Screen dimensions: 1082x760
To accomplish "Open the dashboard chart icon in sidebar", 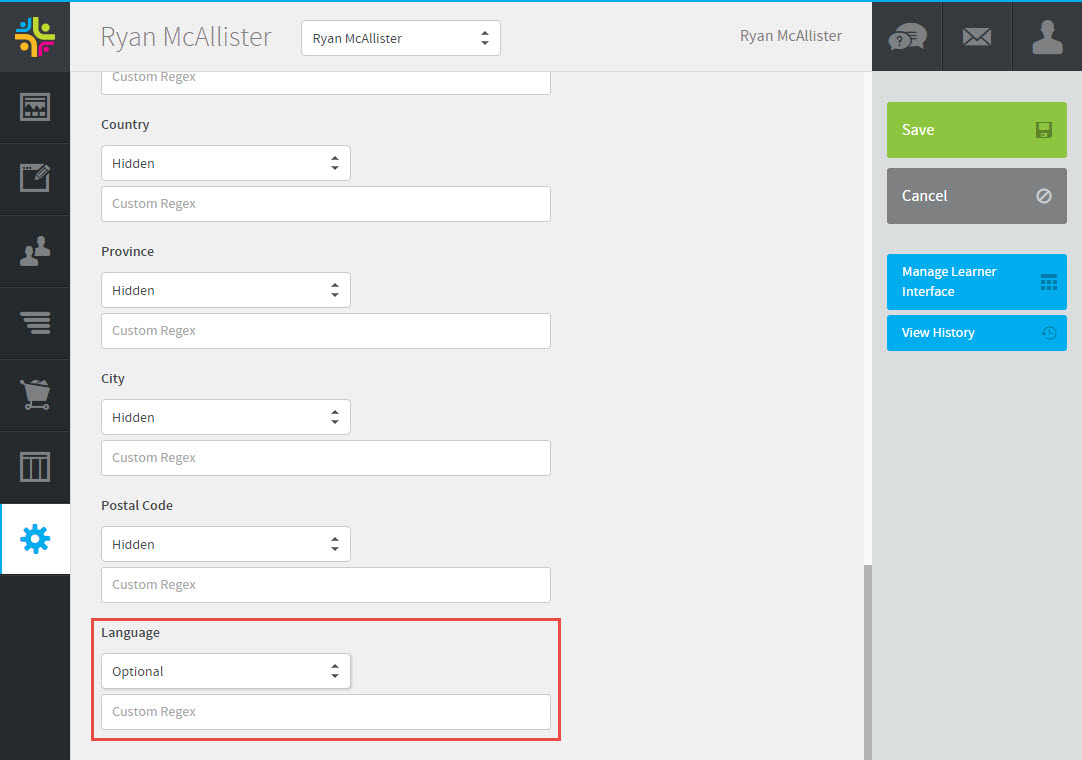I will (x=35, y=107).
